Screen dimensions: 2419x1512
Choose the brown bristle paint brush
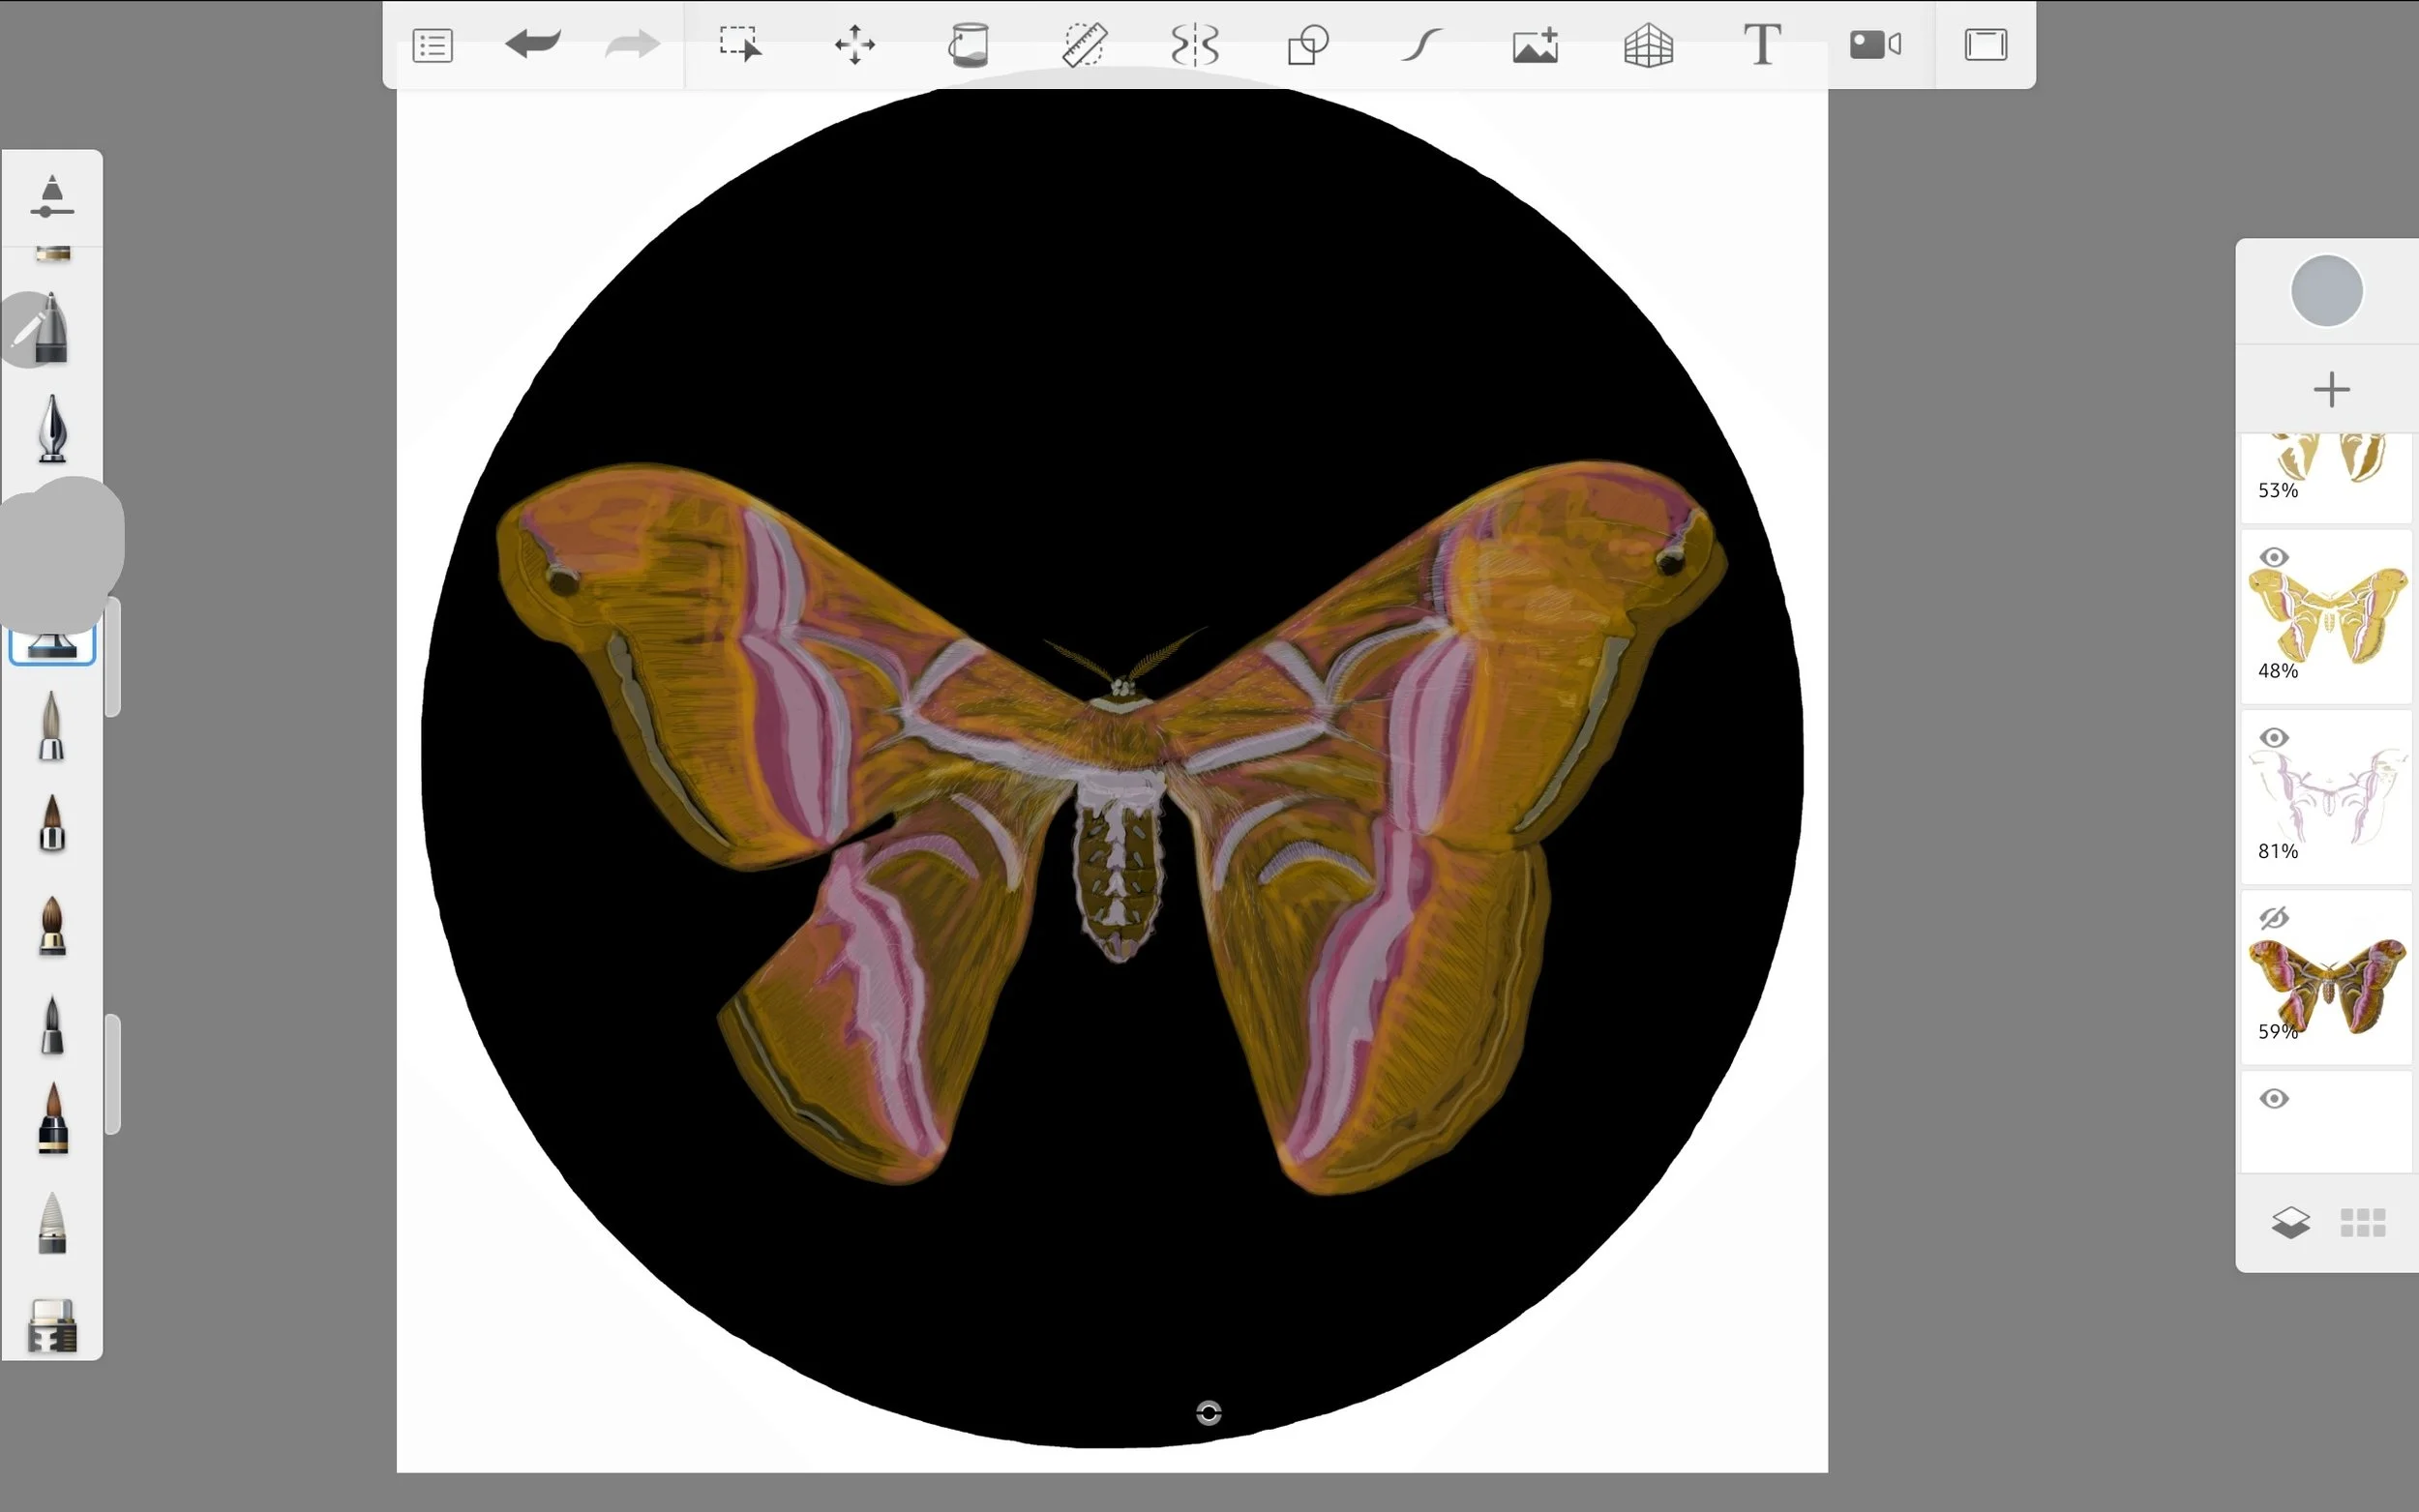tap(52, 824)
